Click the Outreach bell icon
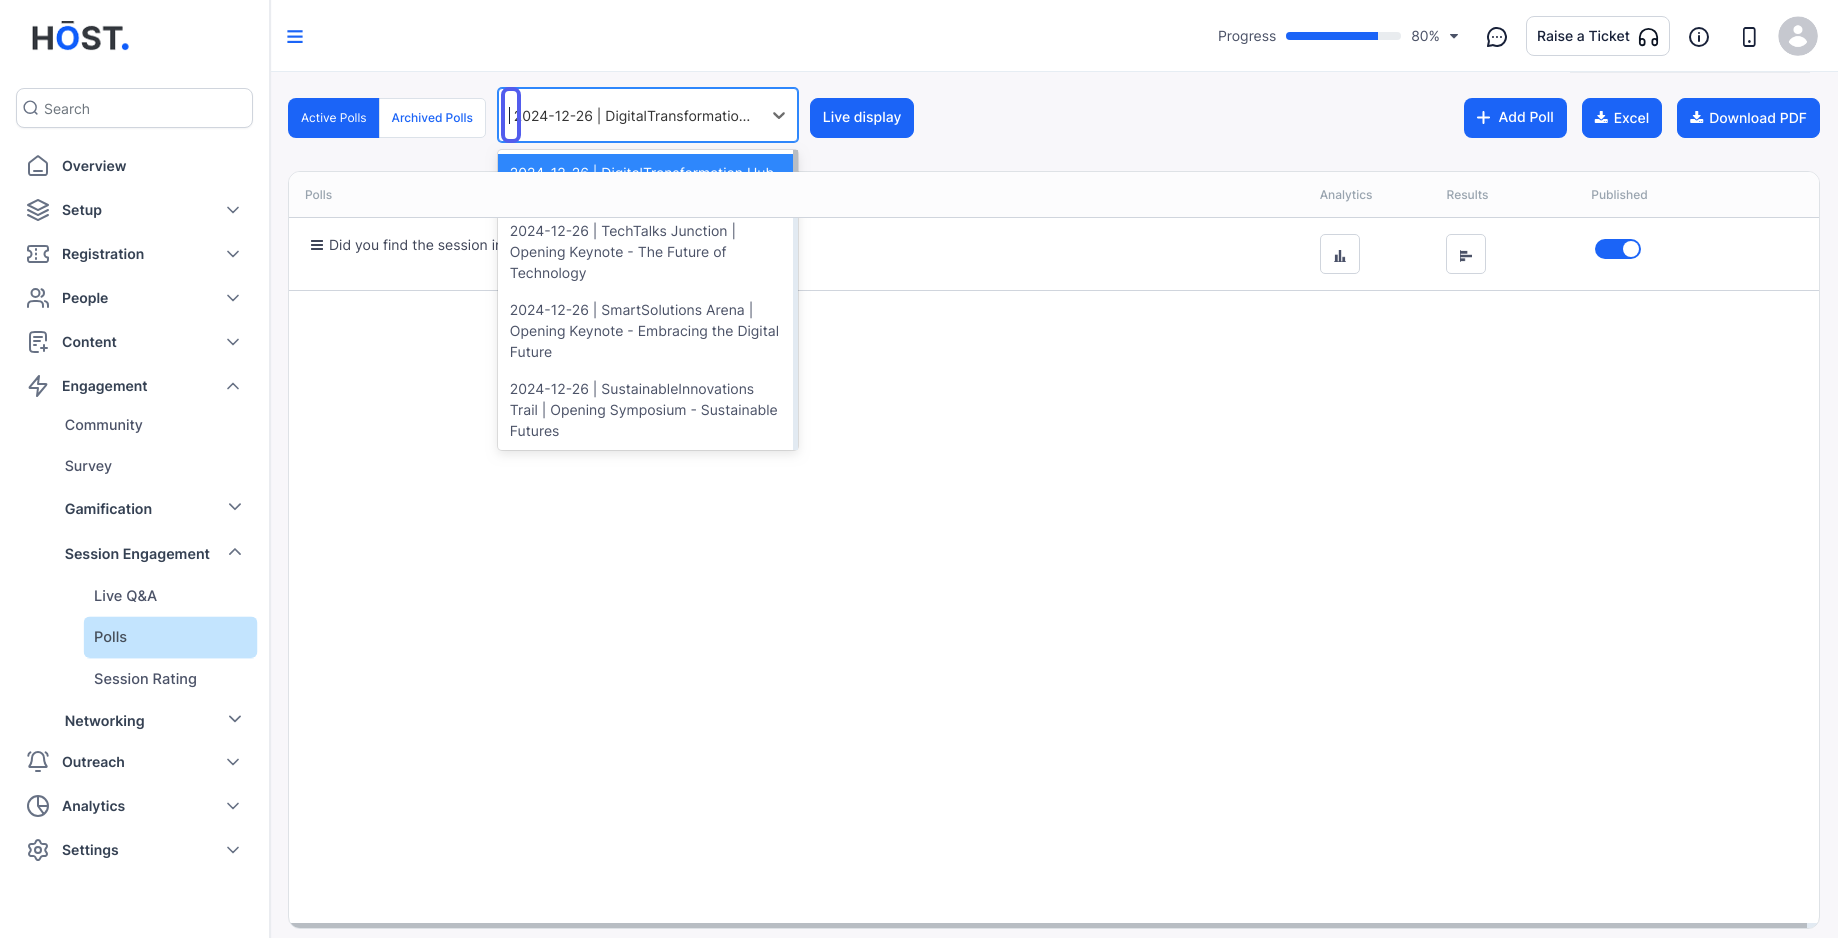Viewport: 1838px width, 938px height. pos(38,762)
